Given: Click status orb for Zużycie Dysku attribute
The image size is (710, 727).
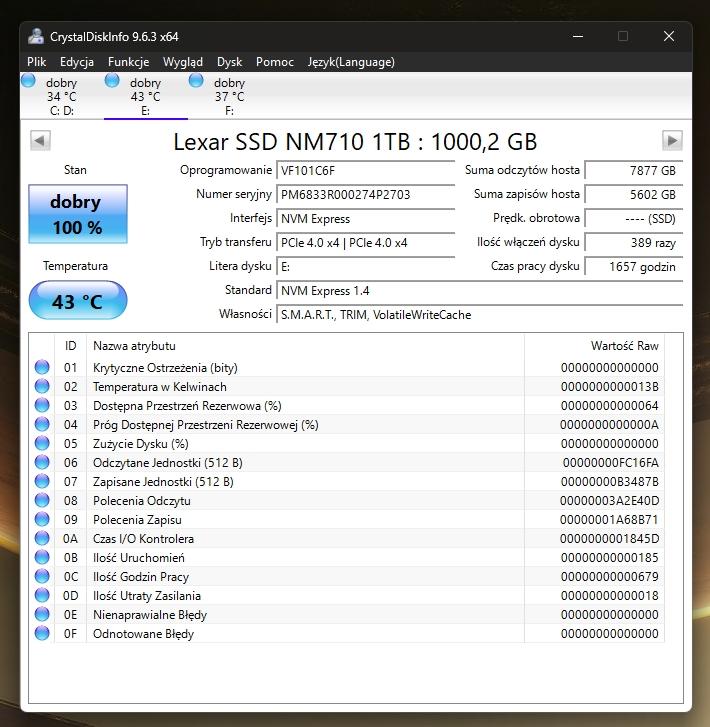Looking at the screenshot, I should pos(42,444).
